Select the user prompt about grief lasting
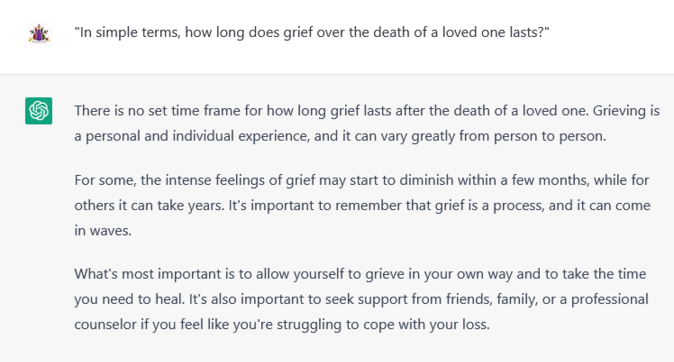The width and height of the screenshot is (674, 362). [312, 32]
